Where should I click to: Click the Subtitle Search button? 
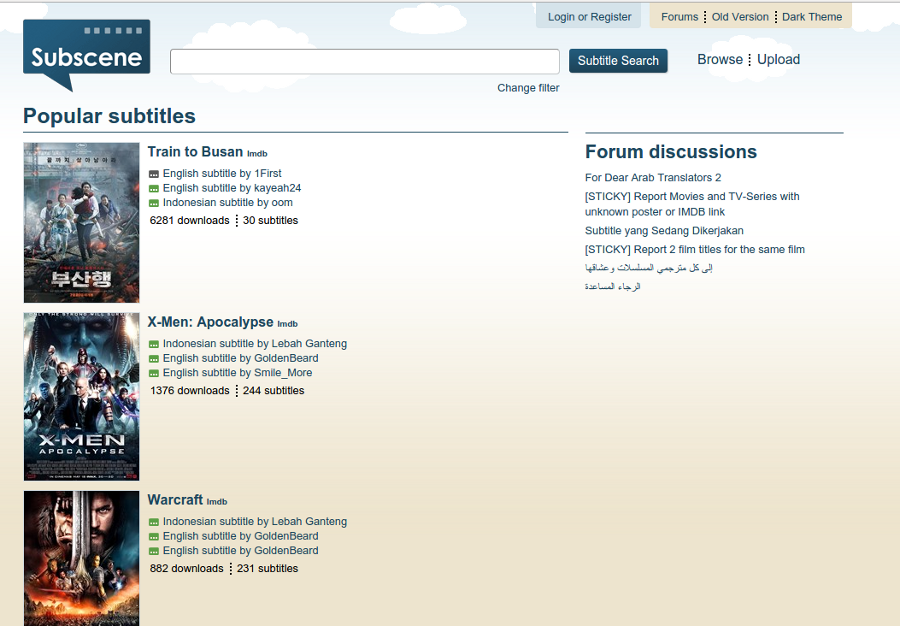click(x=618, y=61)
